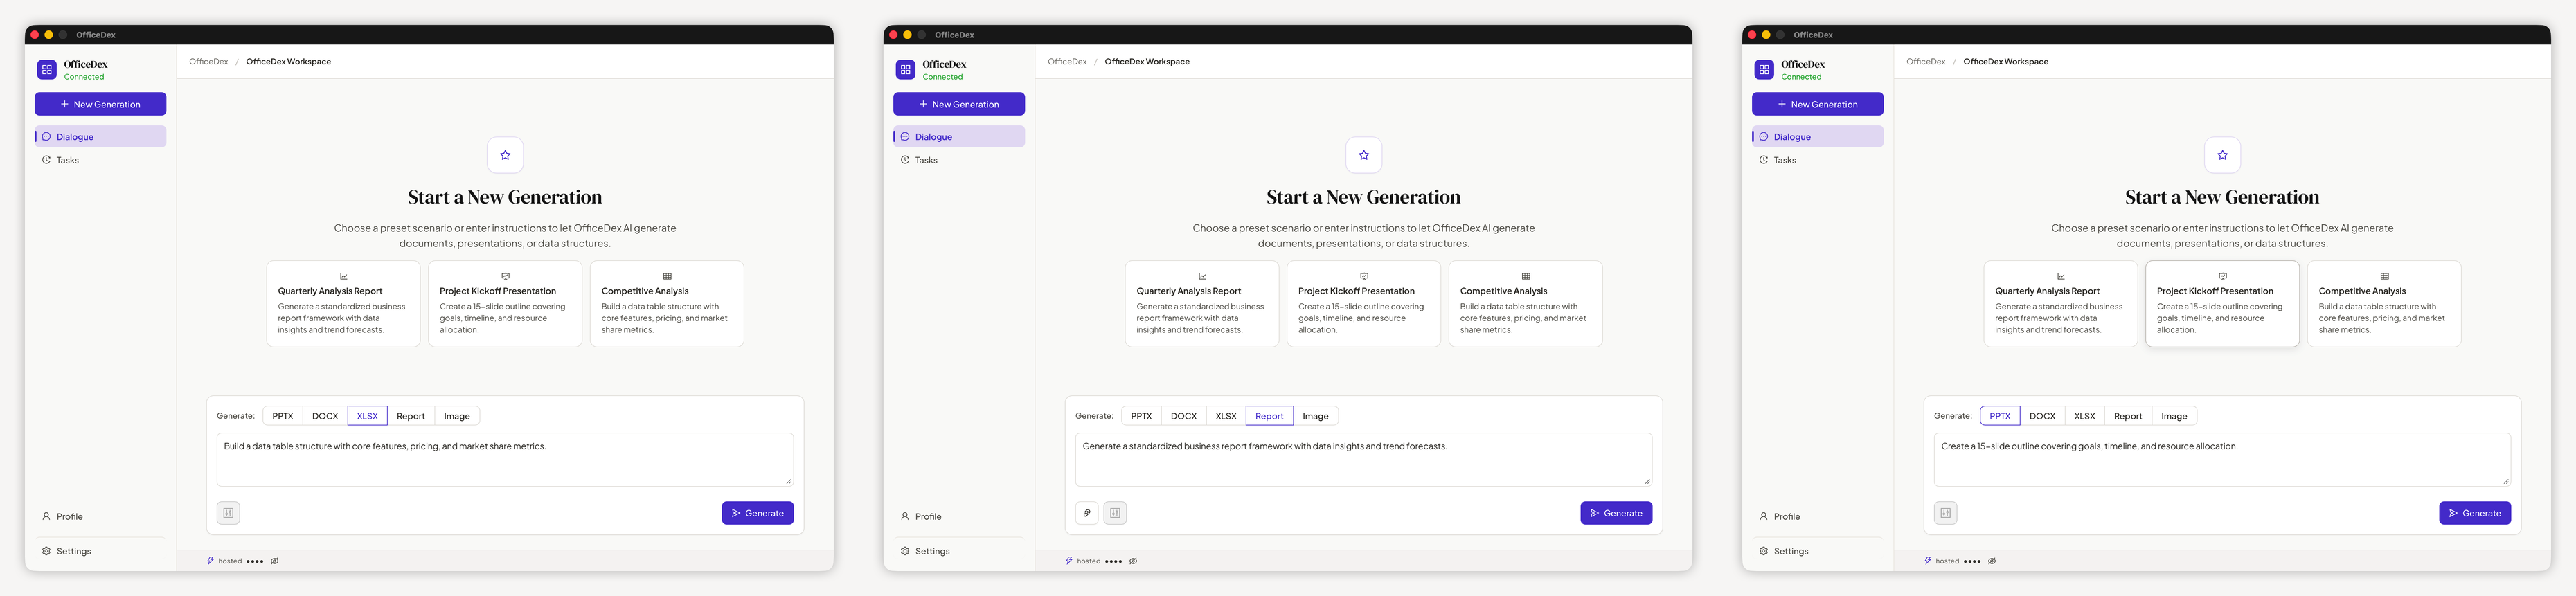This screenshot has height=596, width=2576.
Task: Click New Generation button in the left window
Action: [x=100, y=104]
